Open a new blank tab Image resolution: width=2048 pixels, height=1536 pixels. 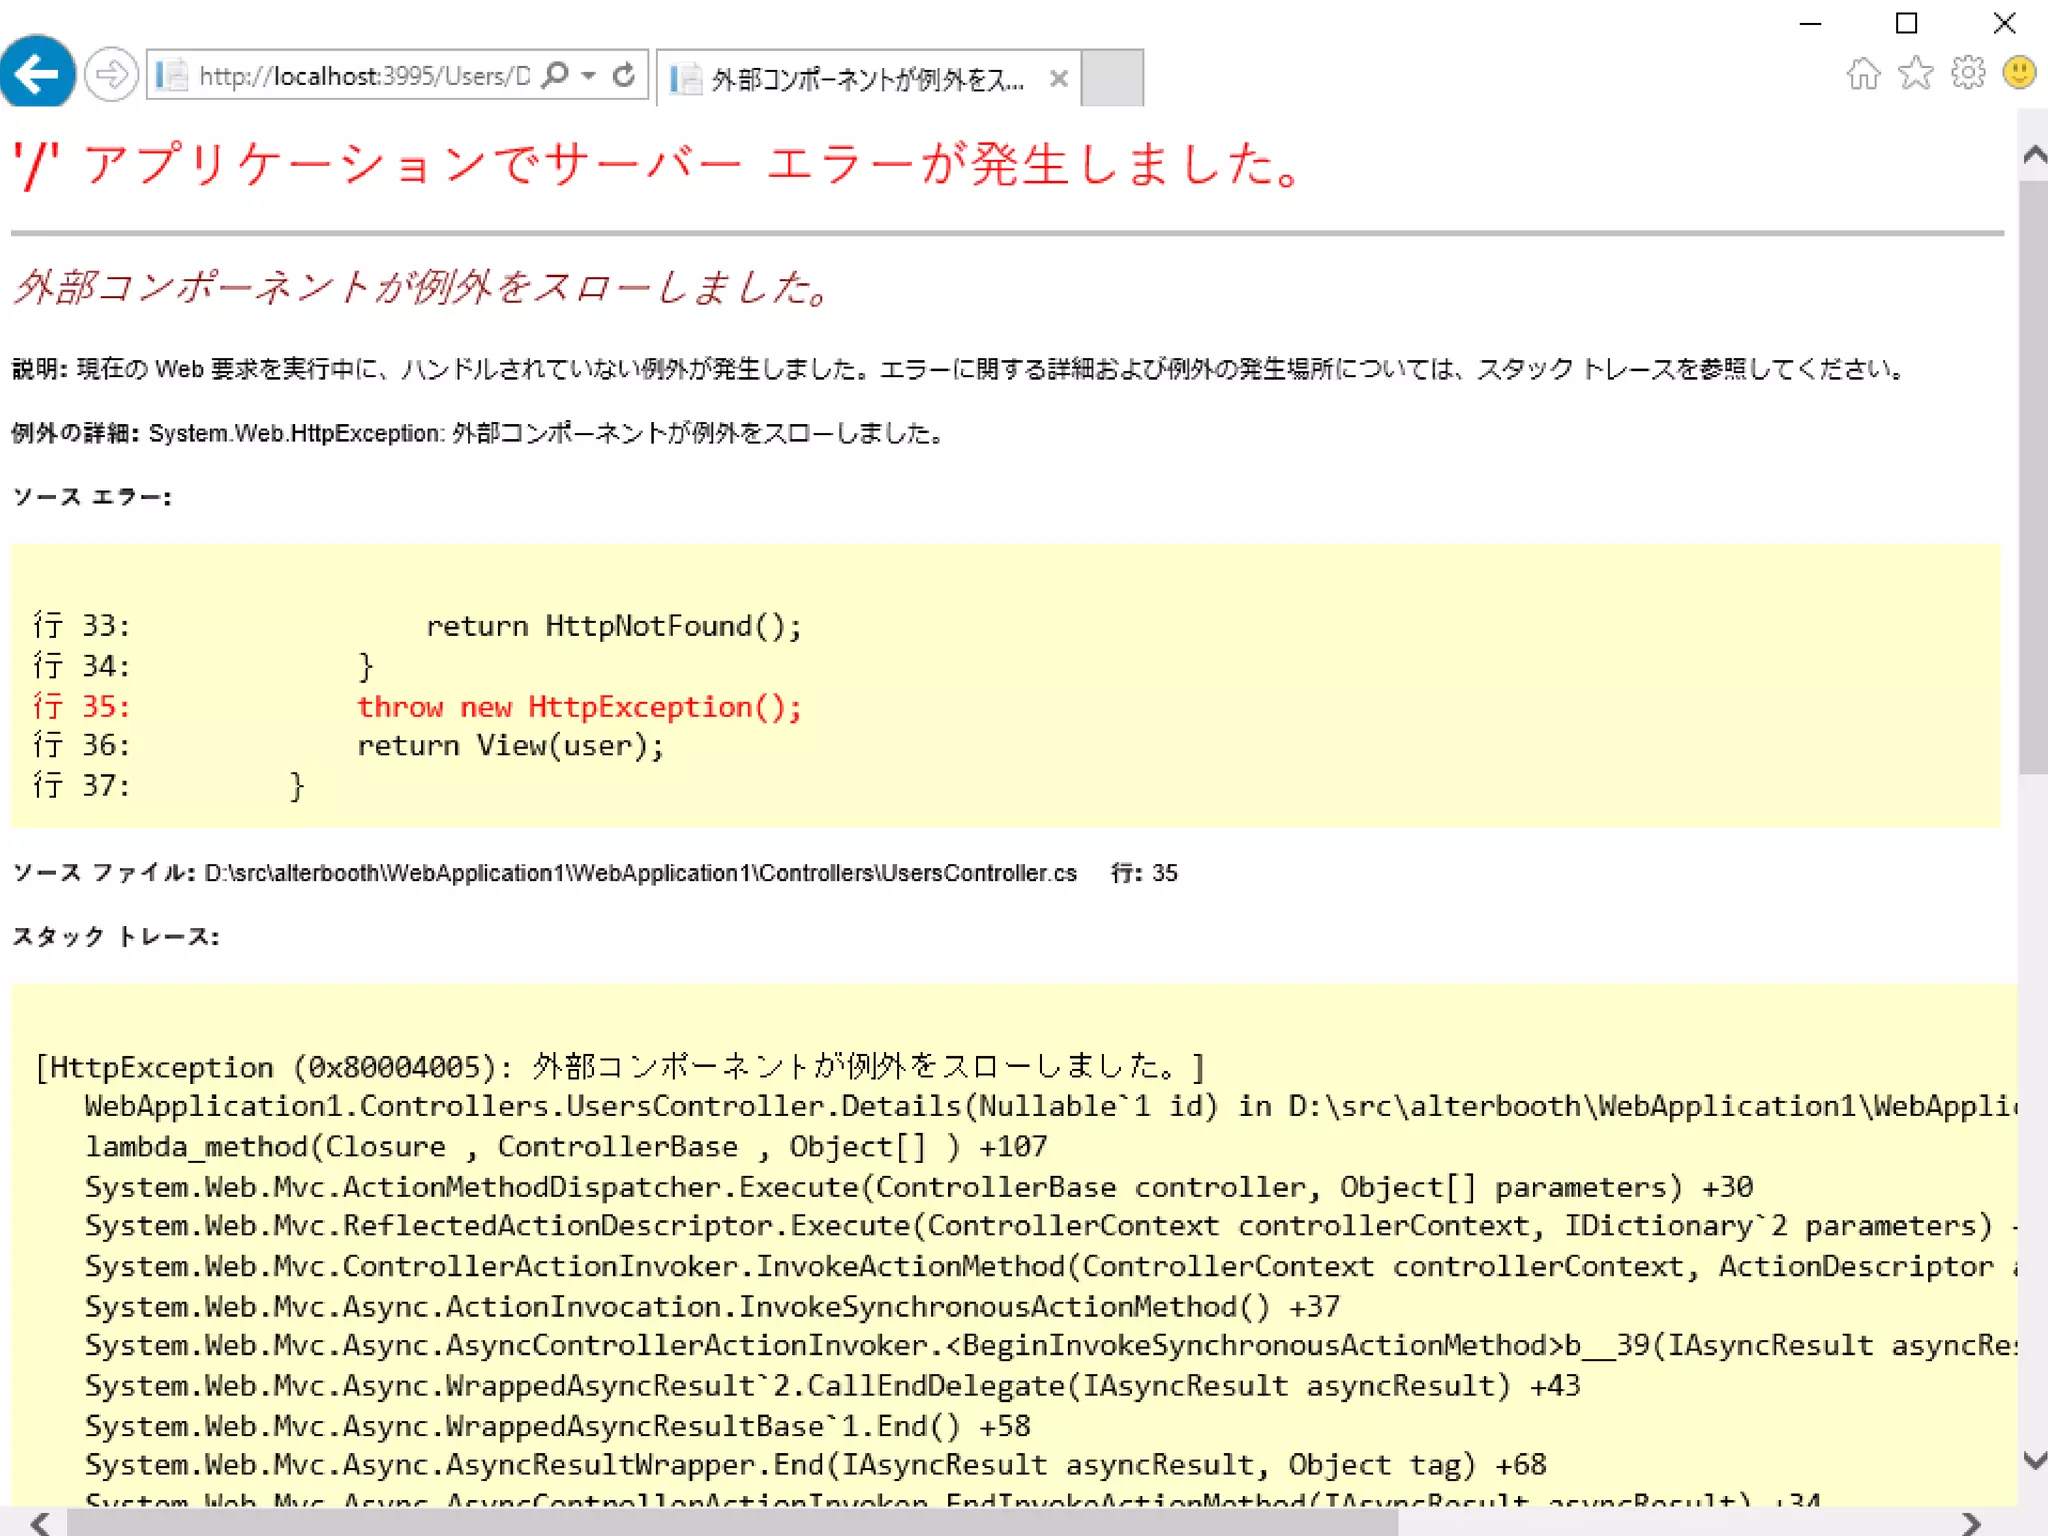[x=1112, y=78]
